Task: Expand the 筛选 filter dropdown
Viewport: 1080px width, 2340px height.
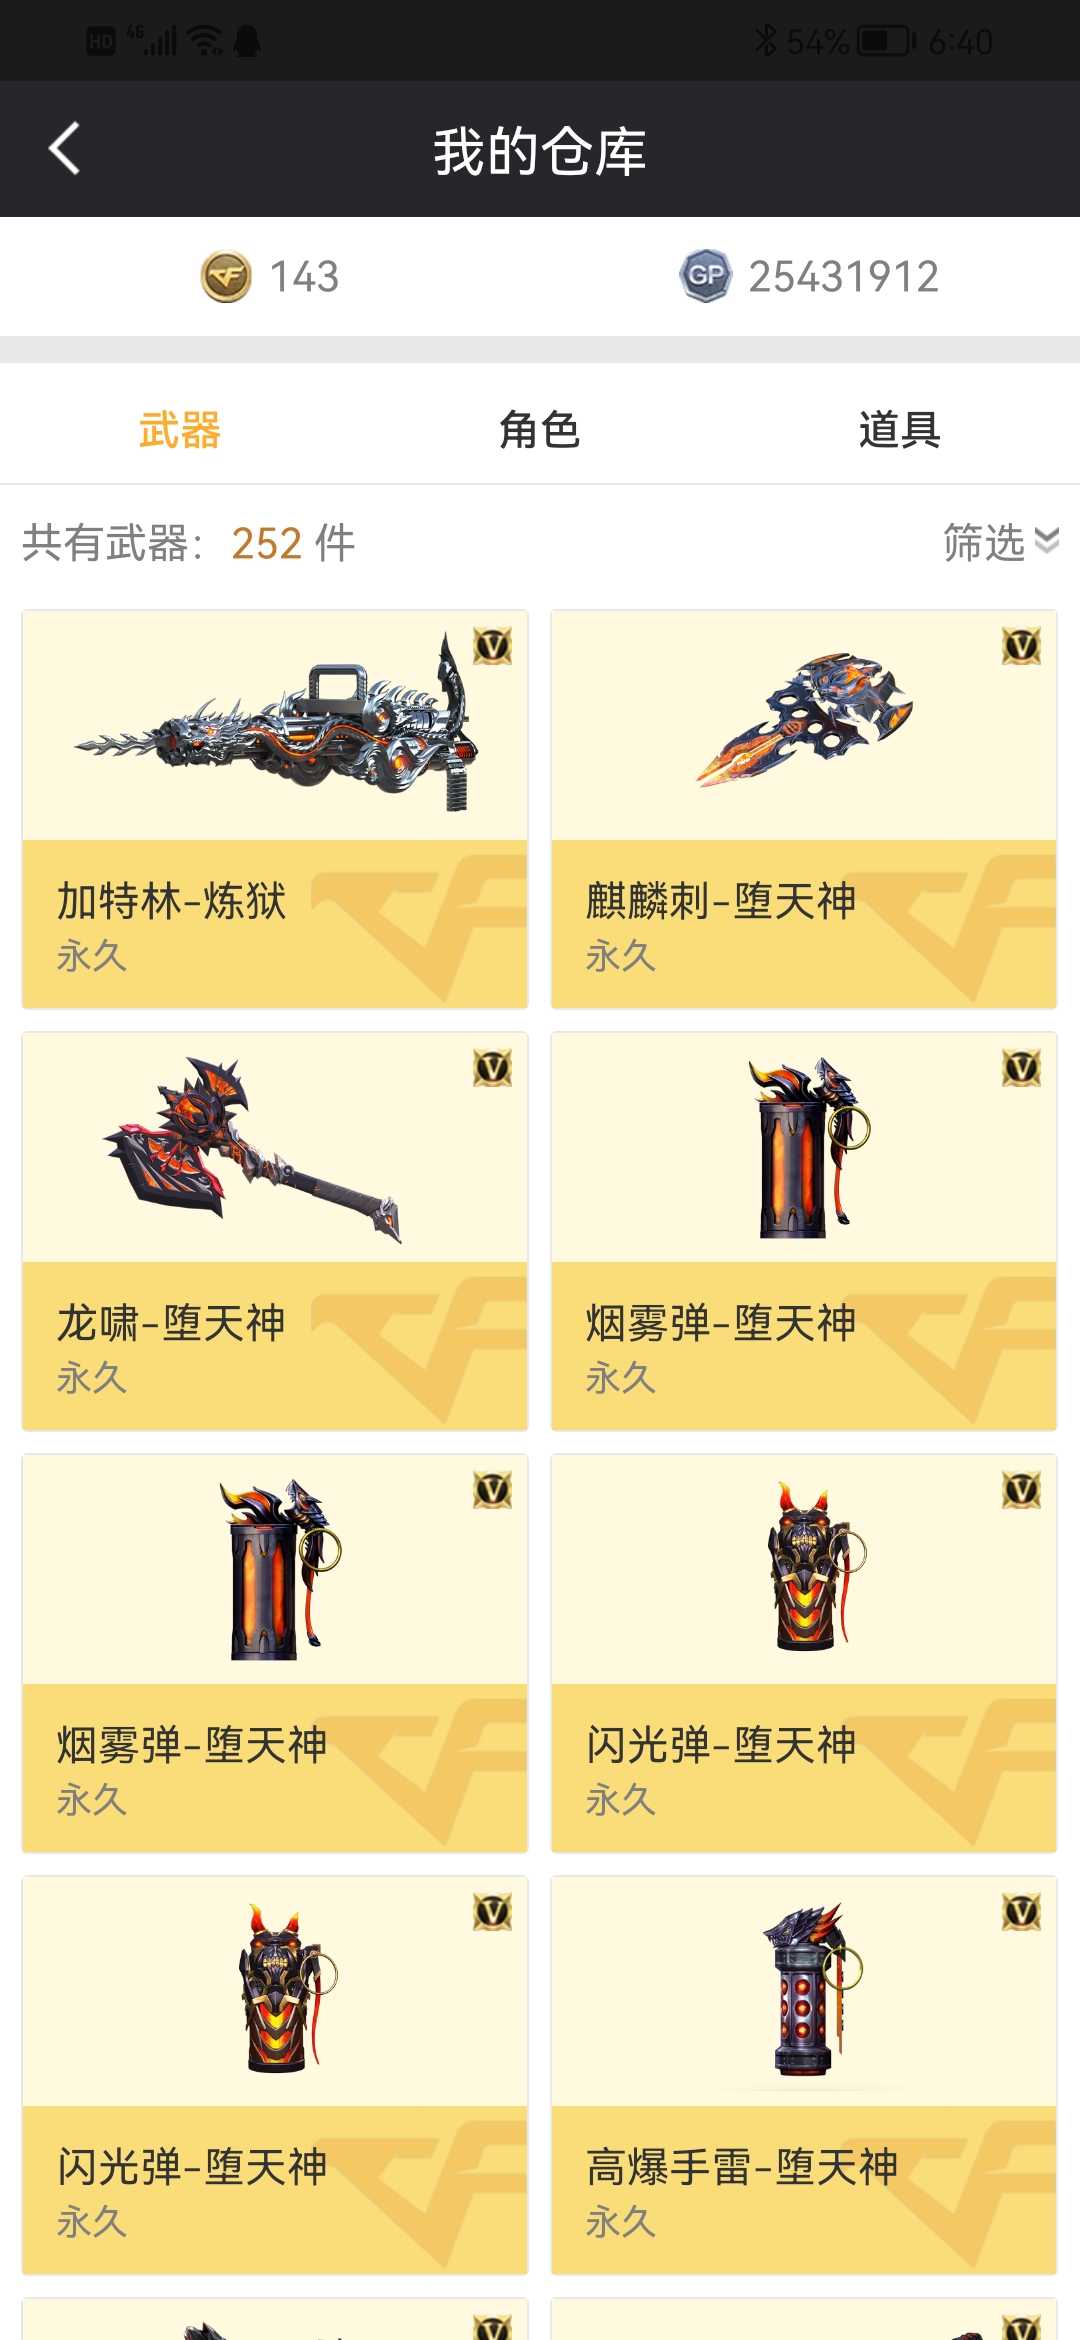Action: [1001, 542]
